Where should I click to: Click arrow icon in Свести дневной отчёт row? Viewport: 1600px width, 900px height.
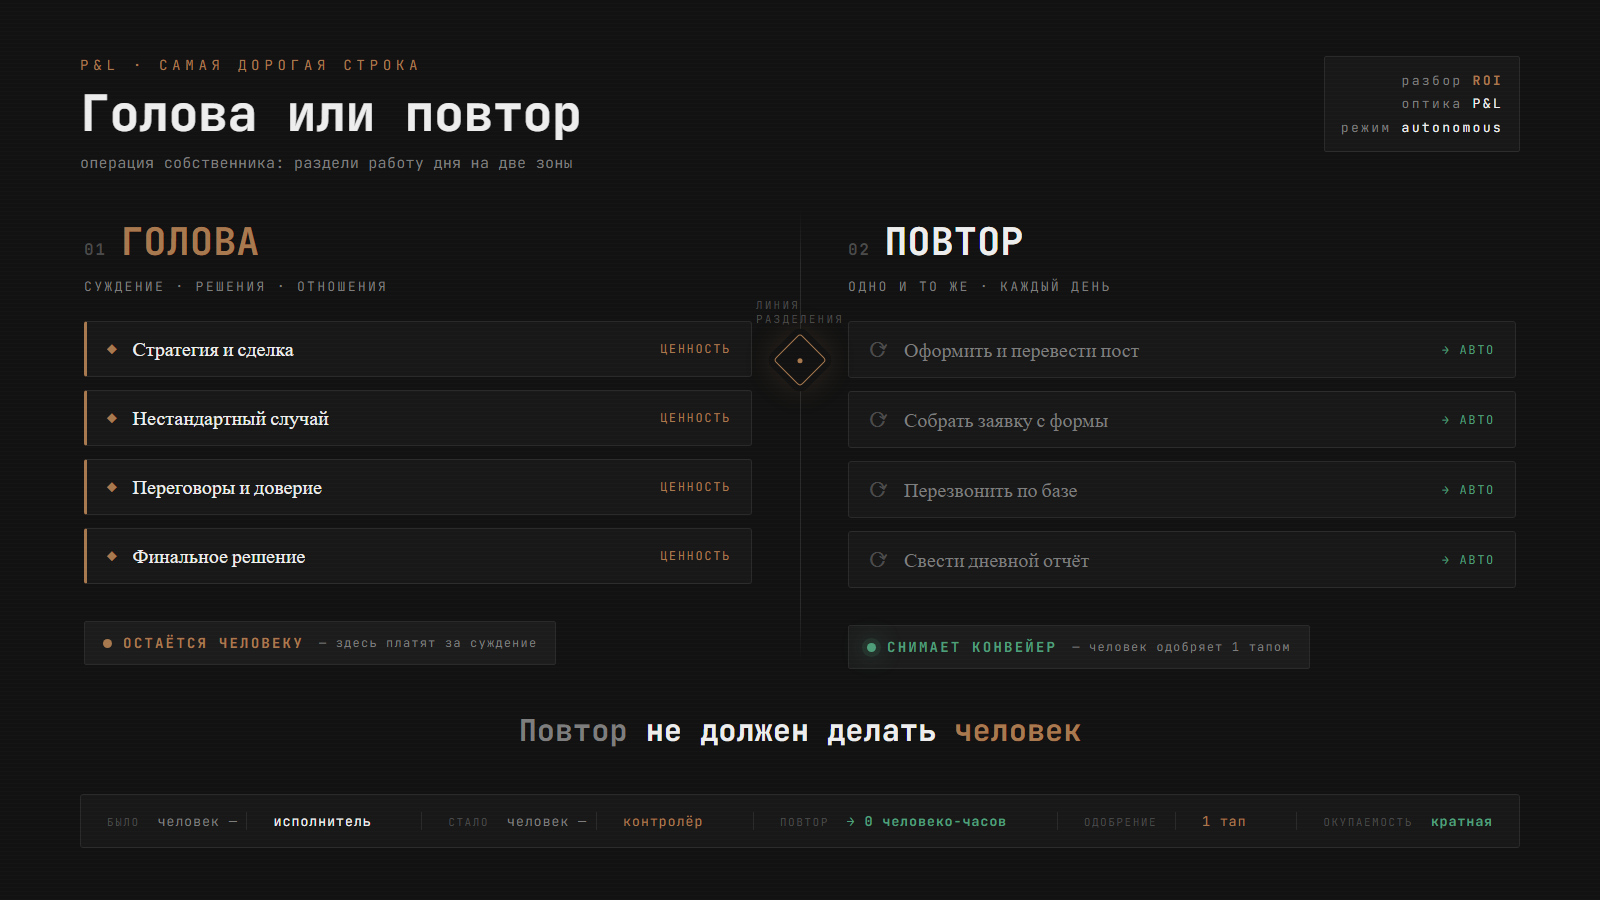pyautogui.click(x=1446, y=560)
